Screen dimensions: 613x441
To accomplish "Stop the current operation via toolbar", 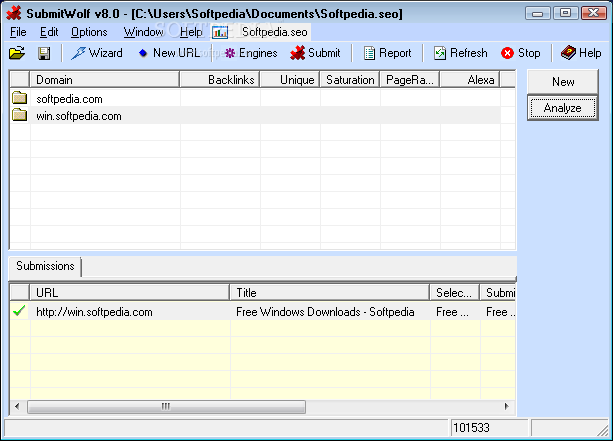I will 521,53.
